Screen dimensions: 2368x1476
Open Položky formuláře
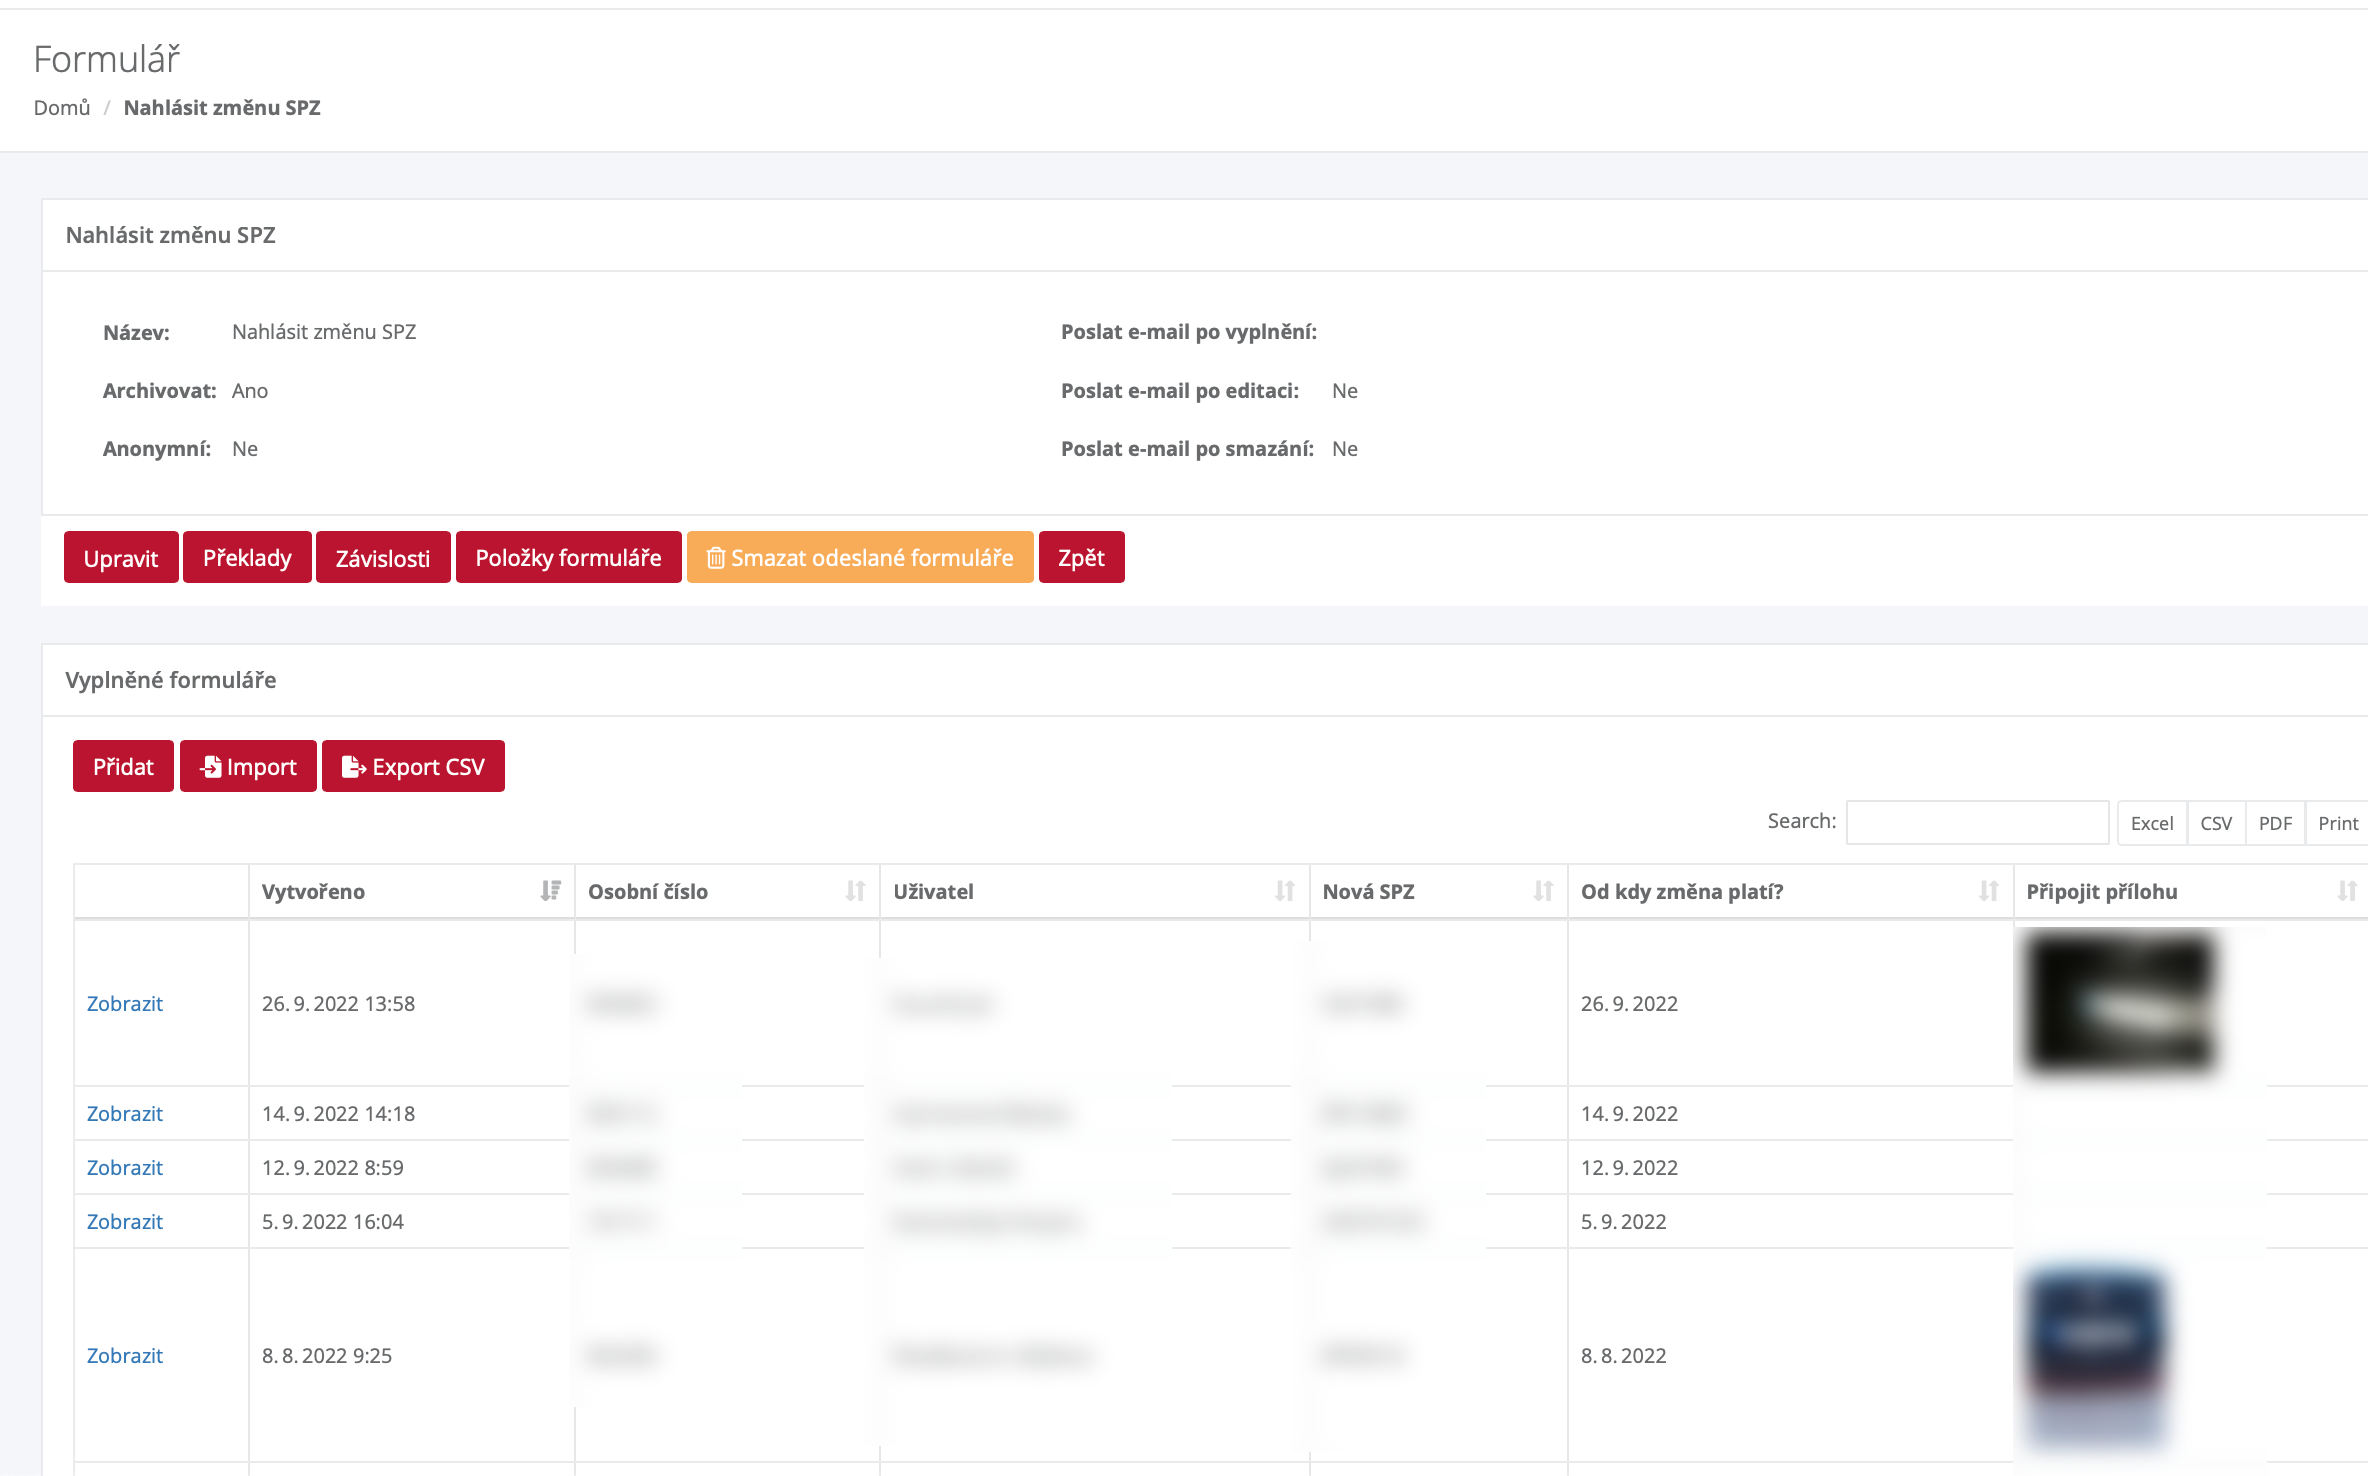click(568, 558)
